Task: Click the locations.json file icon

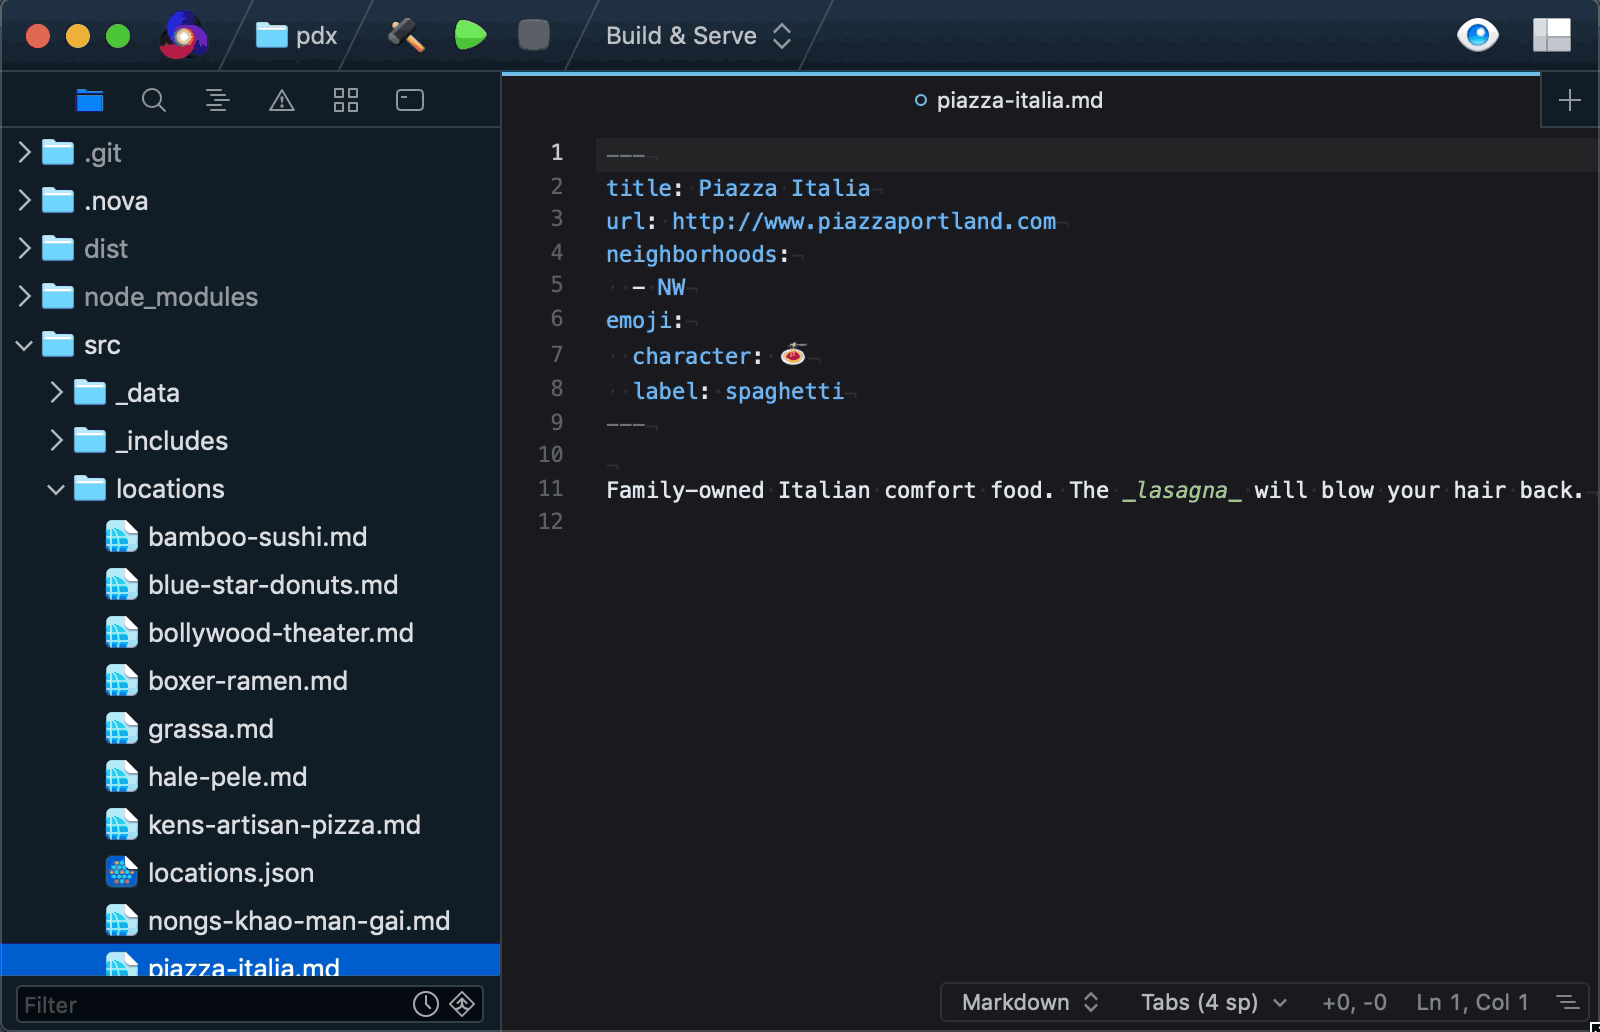Action: (121, 873)
